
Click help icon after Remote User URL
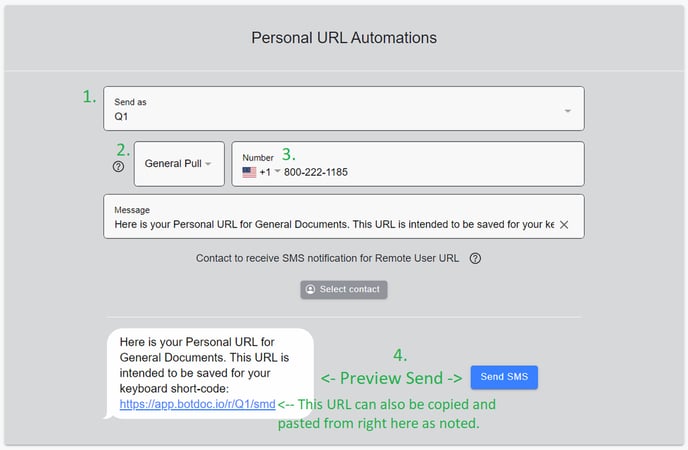[475, 258]
